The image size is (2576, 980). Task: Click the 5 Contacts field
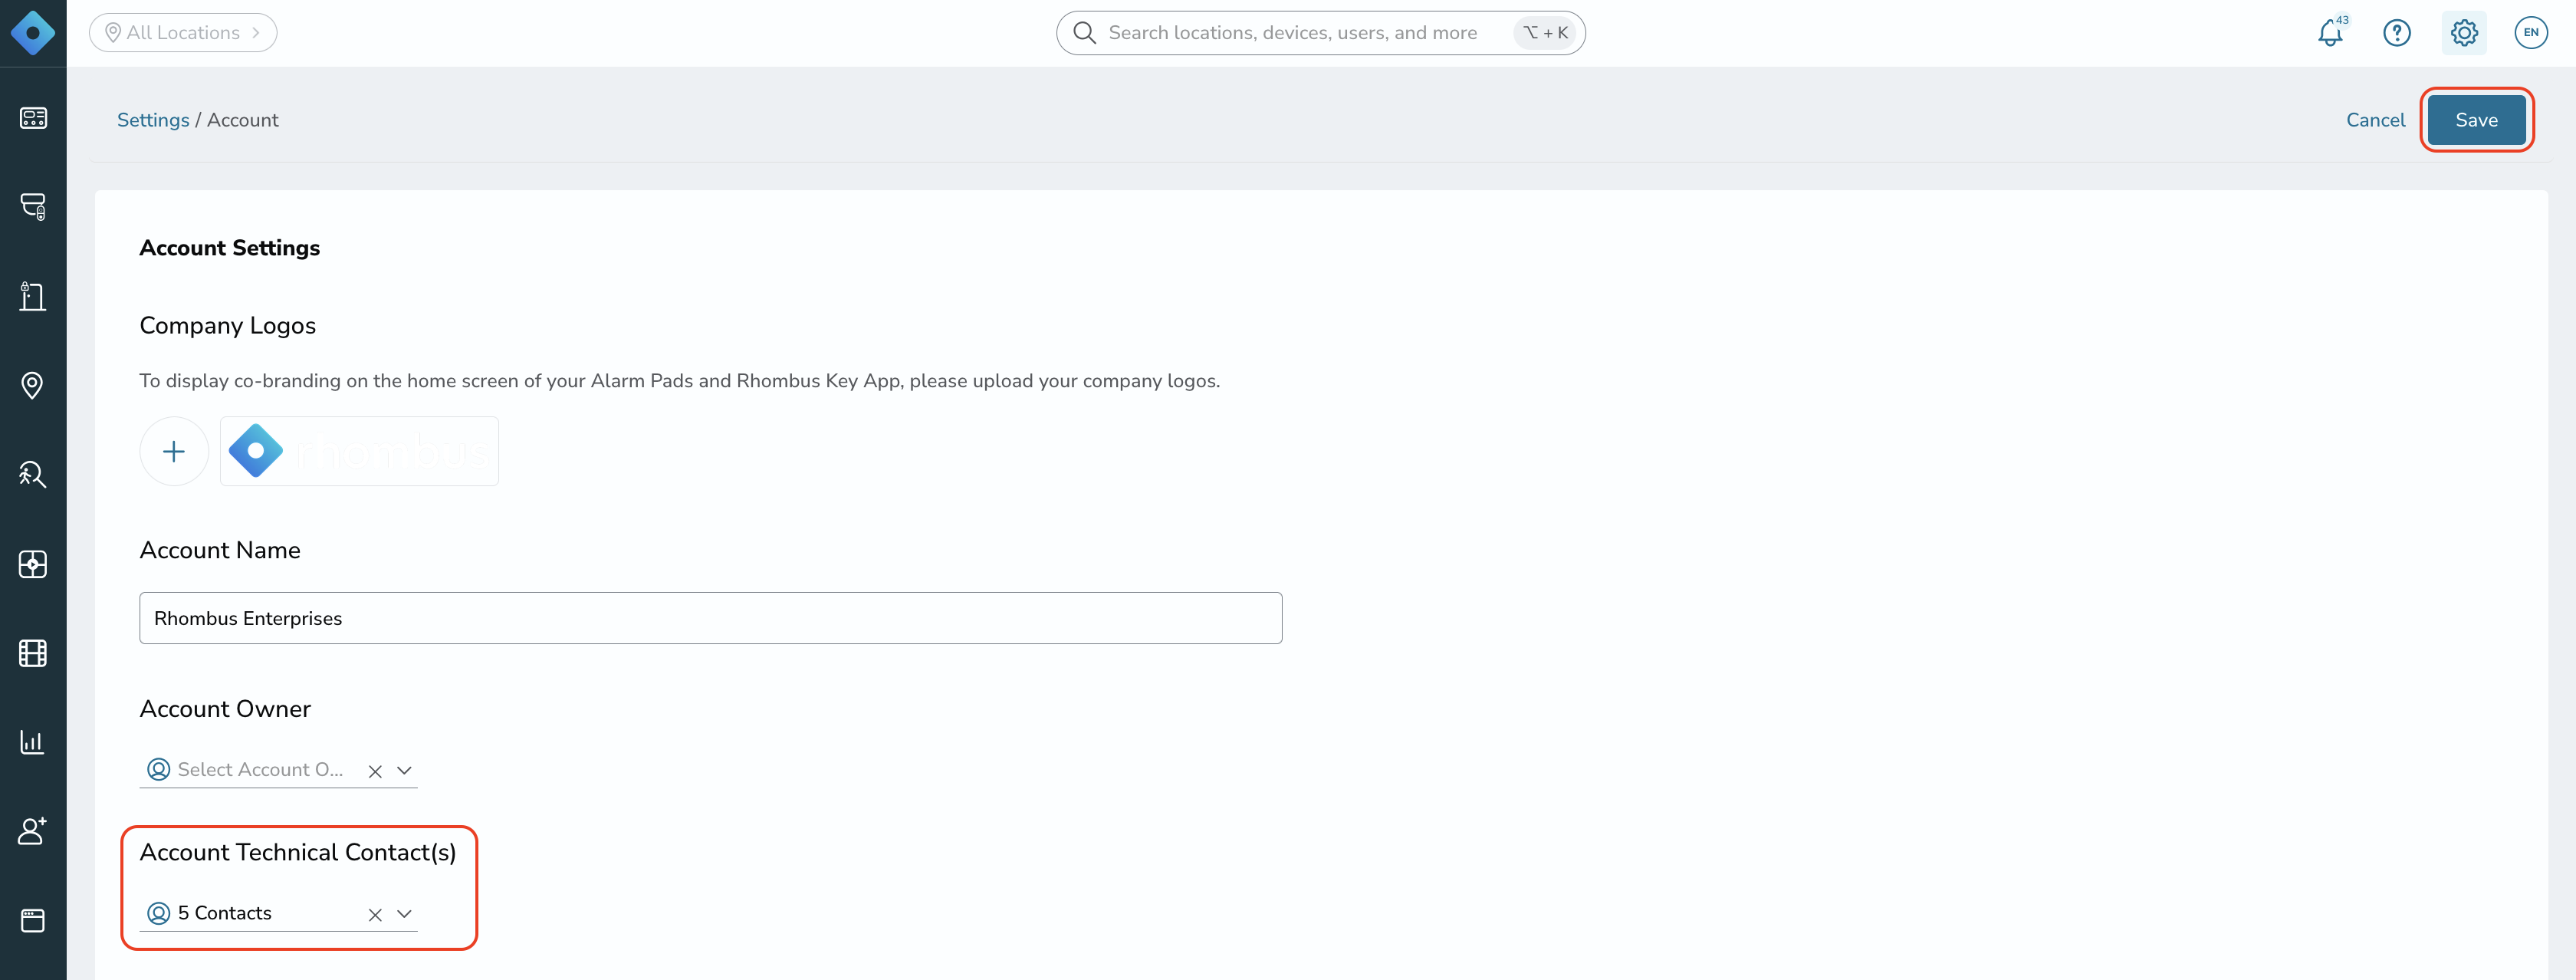(x=278, y=913)
